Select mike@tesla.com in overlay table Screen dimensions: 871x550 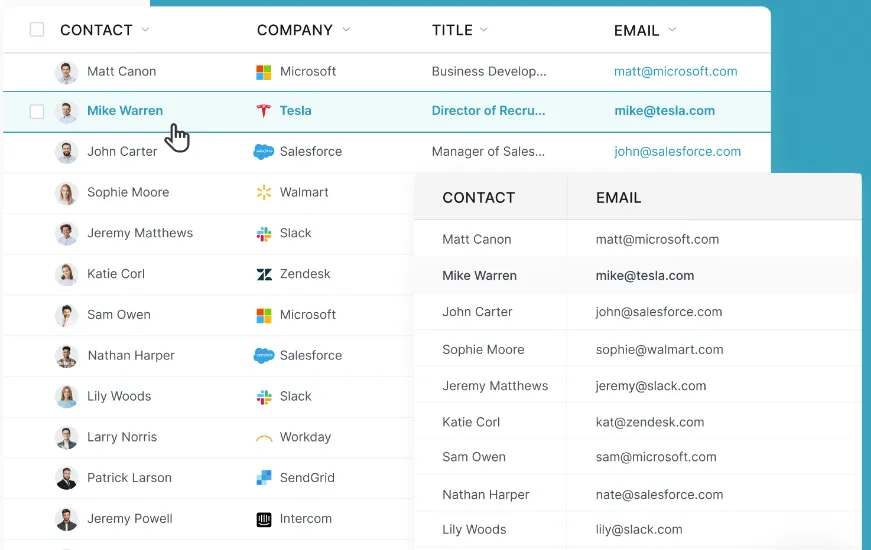645,276
